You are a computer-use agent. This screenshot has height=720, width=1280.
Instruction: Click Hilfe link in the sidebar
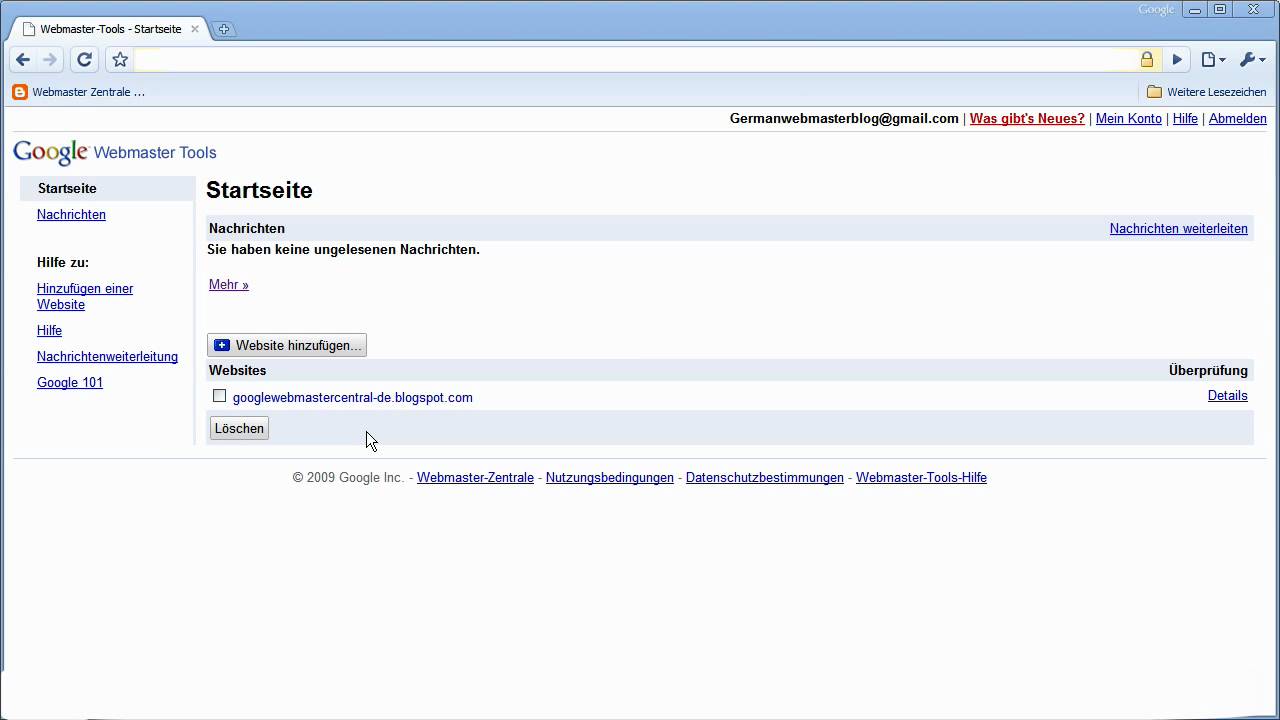coord(49,330)
